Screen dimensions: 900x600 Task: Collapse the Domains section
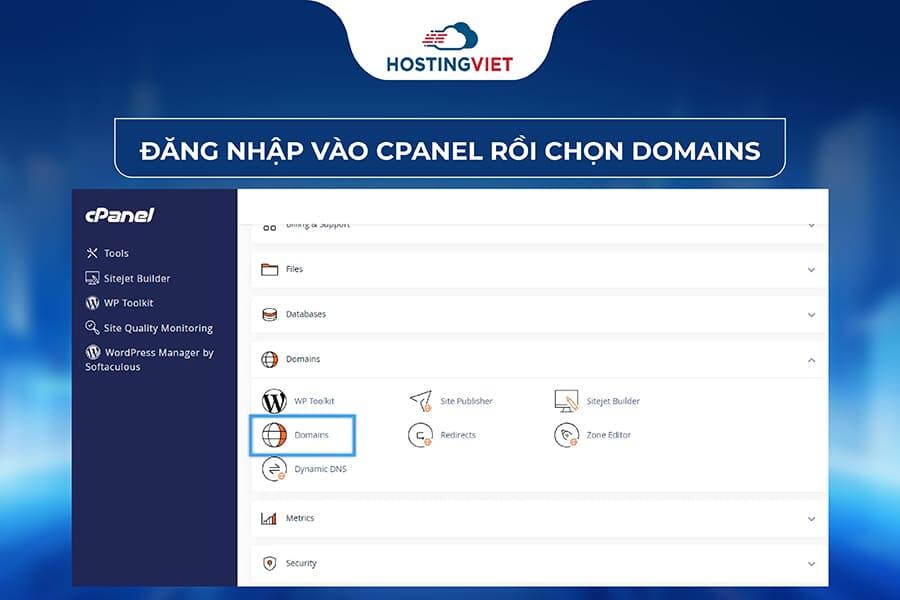(812, 358)
